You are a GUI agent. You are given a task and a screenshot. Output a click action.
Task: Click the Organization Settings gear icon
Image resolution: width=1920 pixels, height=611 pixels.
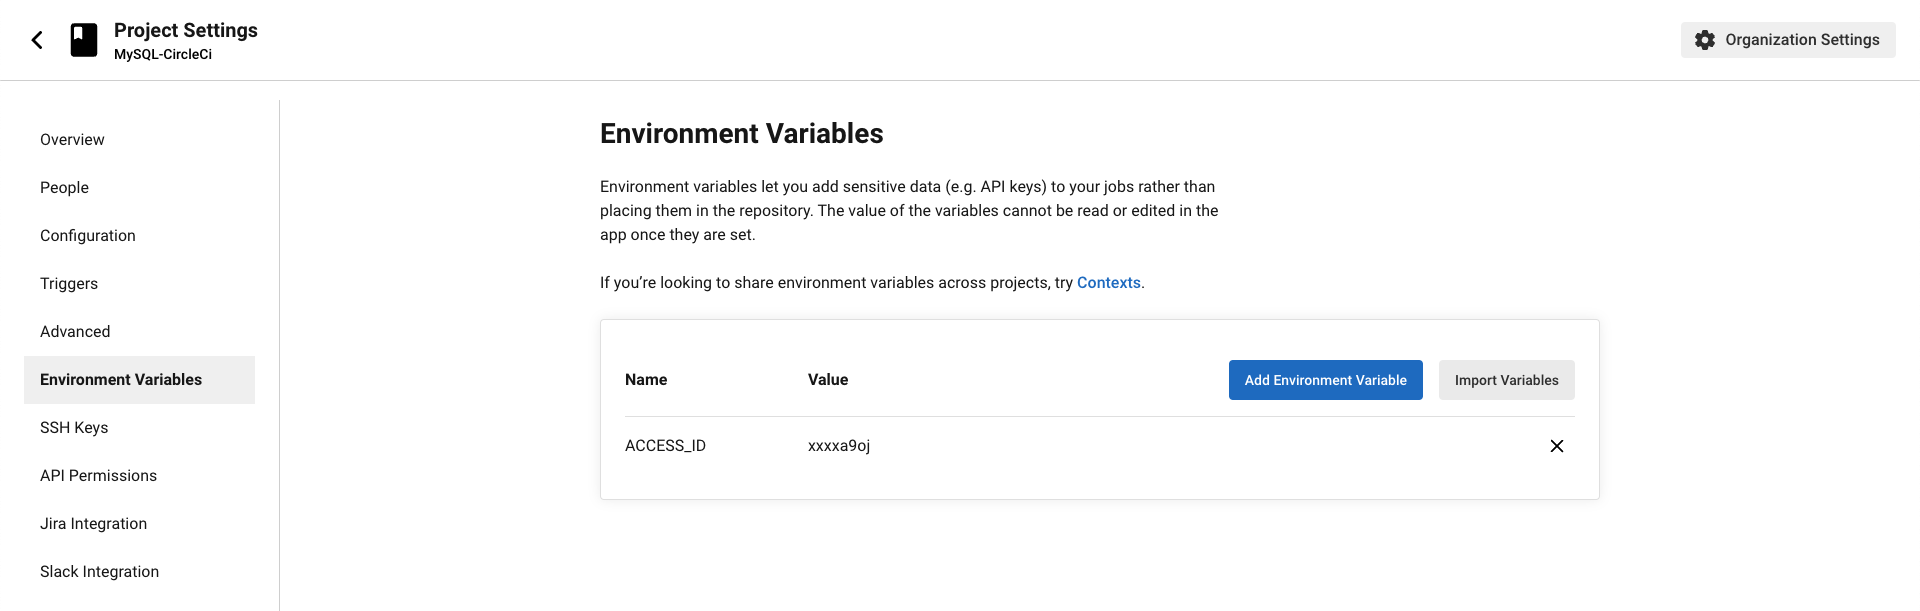point(1705,40)
